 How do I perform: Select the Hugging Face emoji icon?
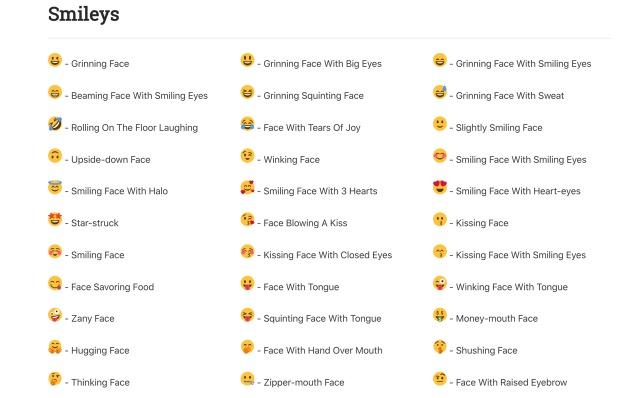pyautogui.click(x=55, y=347)
